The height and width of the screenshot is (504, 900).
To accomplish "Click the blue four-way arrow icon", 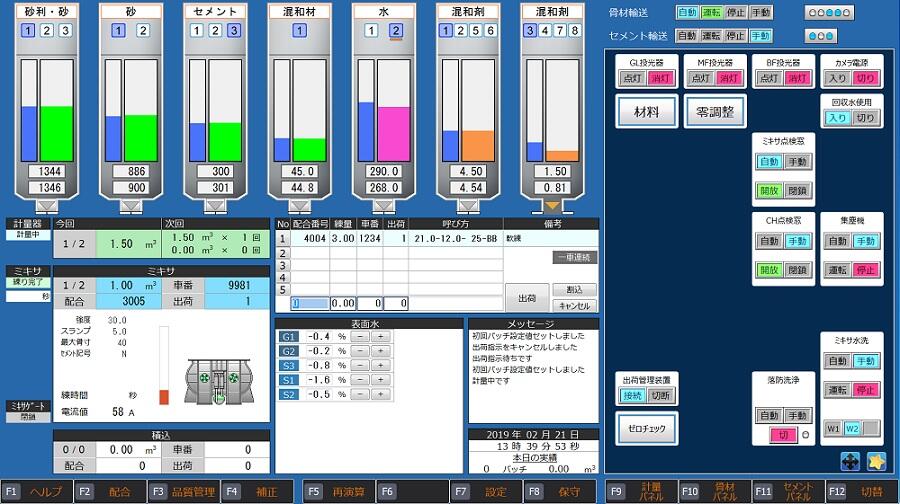I will [x=852, y=461].
